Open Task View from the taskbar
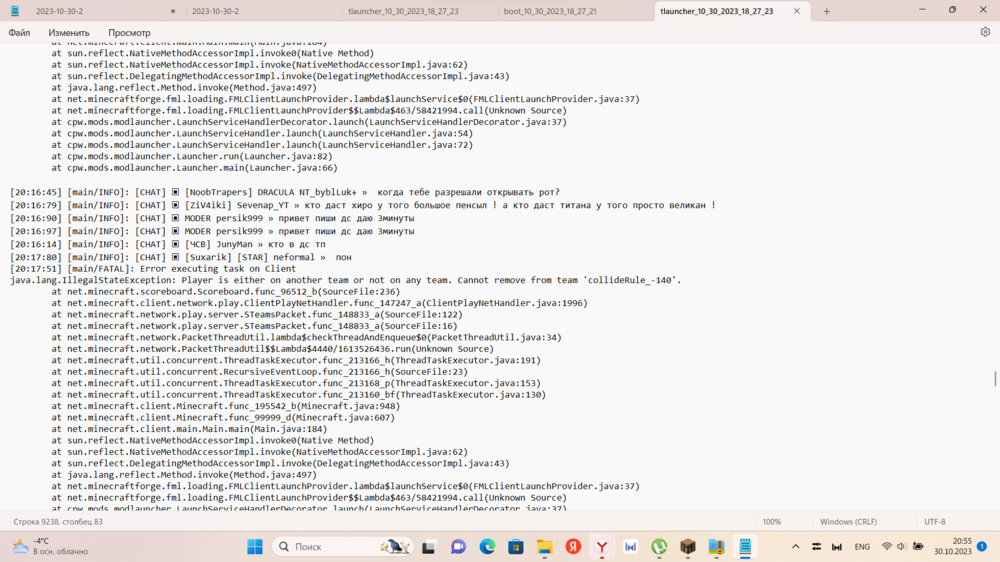Image resolution: width=1000 pixels, height=562 pixels. pos(429,547)
